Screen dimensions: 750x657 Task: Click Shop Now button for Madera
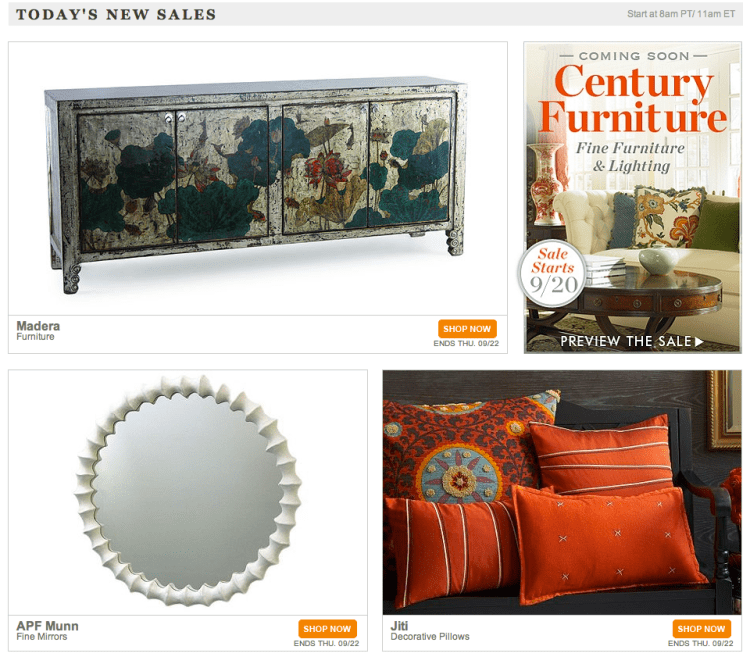(467, 329)
